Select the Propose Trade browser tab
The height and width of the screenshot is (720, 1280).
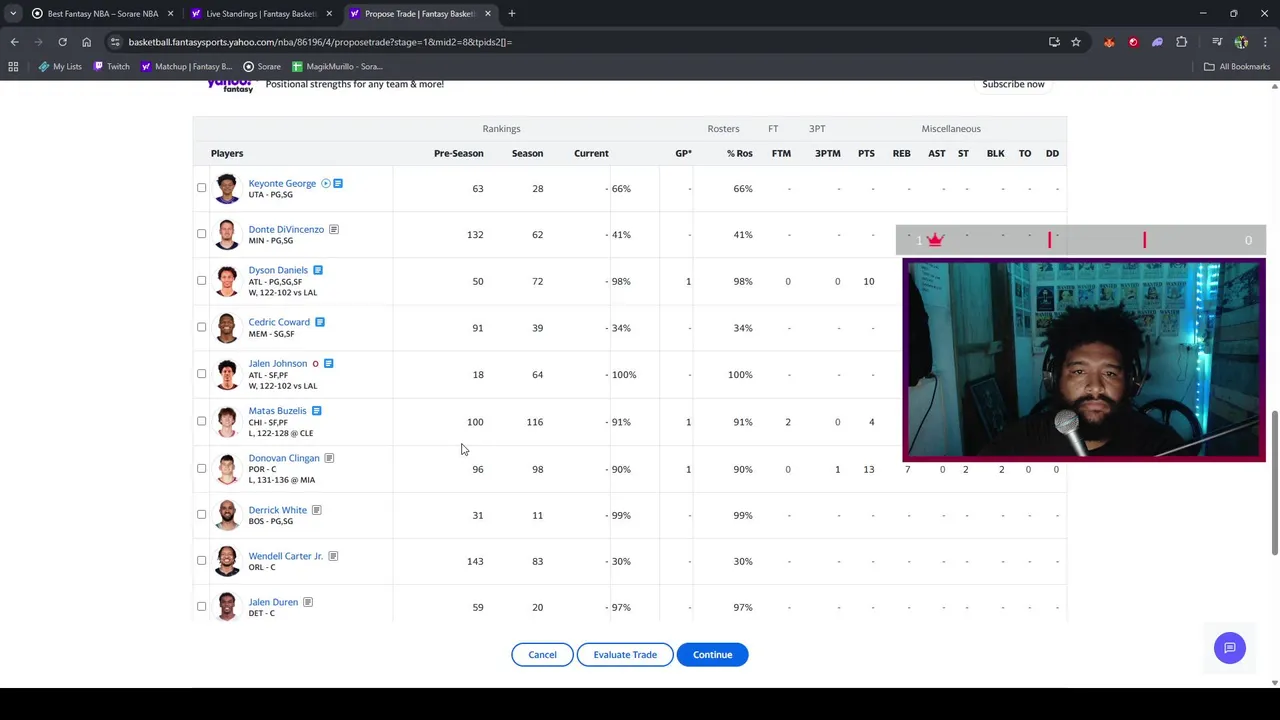(x=419, y=14)
